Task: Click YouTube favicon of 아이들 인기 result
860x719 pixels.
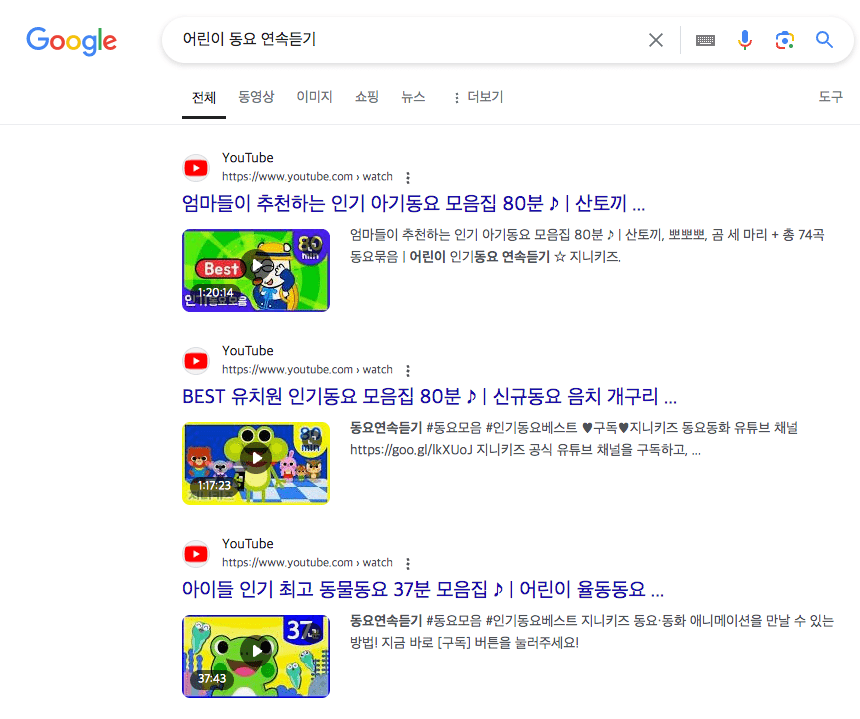Action: [196, 554]
